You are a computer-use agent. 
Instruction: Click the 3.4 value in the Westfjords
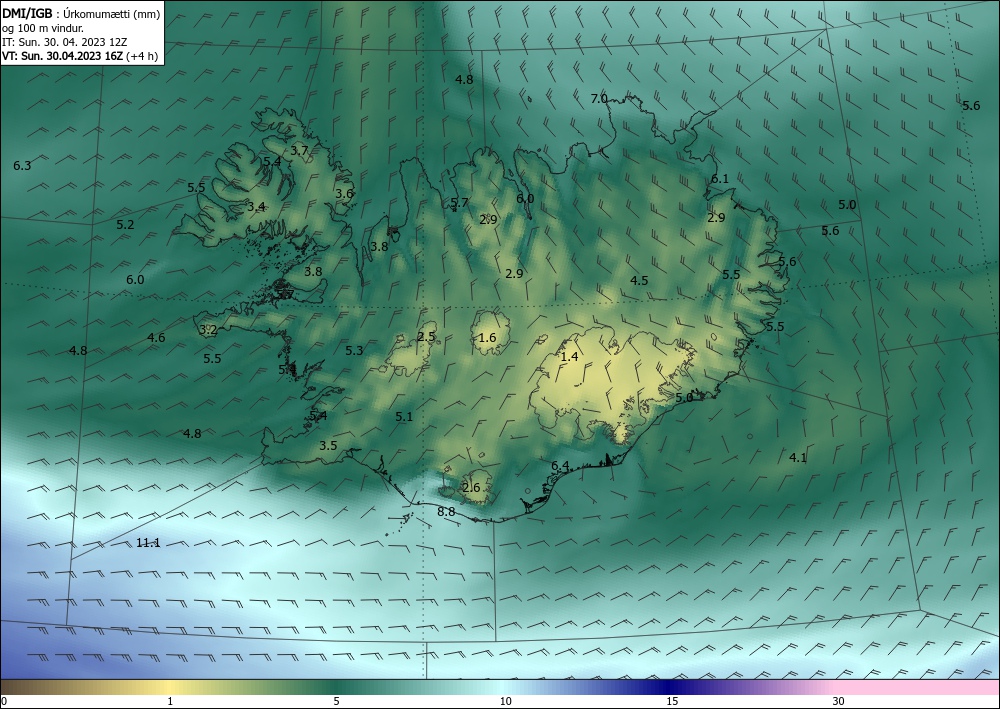(x=256, y=207)
